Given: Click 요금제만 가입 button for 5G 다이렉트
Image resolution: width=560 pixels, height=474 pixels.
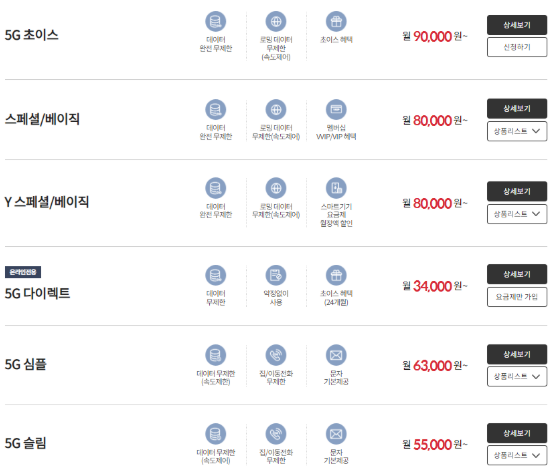Looking at the screenshot, I should tap(517, 297).
